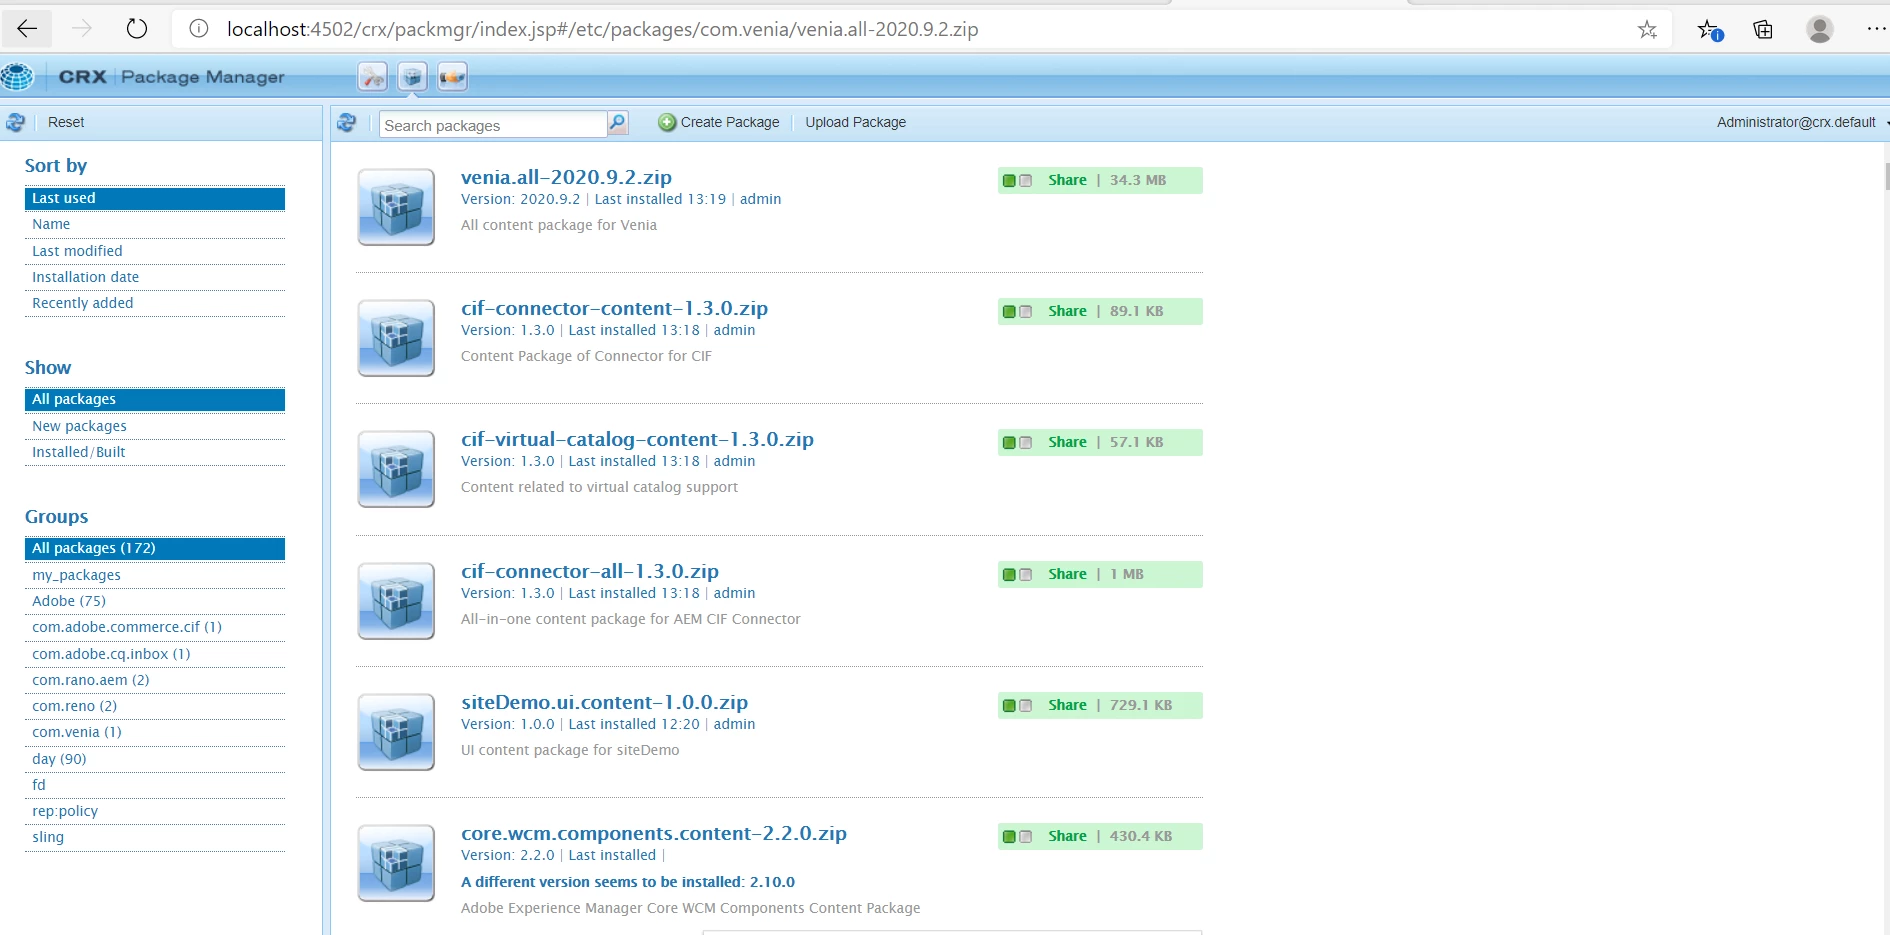Select All packages (172) group
The width and height of the screenshot is (1890, 935).
pyautogui.click(x=155, y=548)
